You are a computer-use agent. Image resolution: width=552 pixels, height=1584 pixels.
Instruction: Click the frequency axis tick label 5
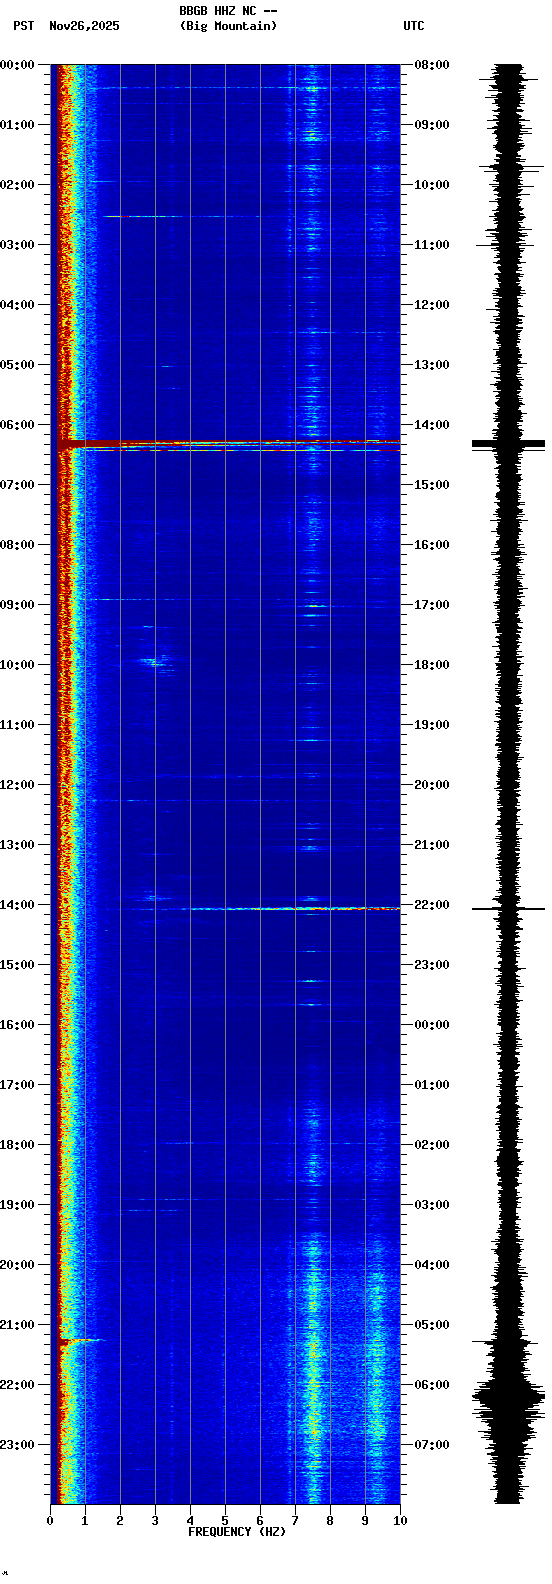tap(225, 1521)
